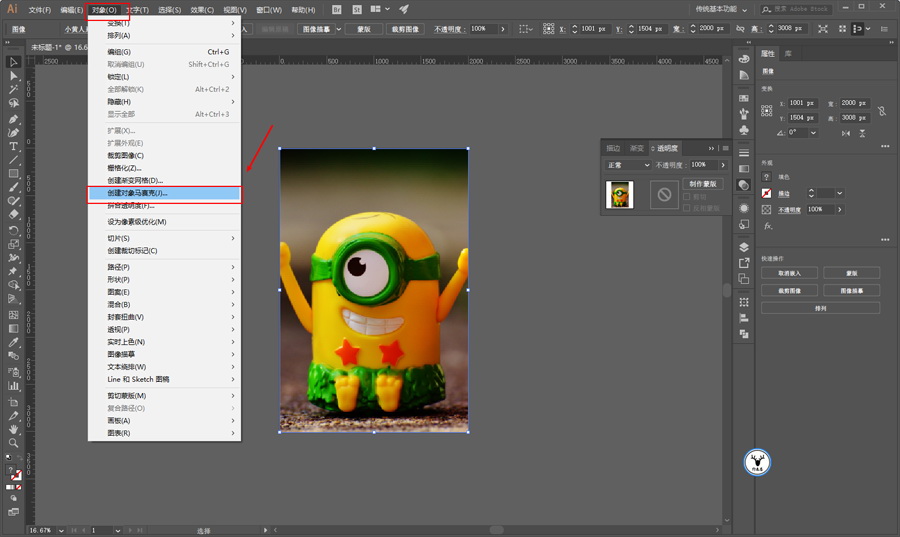900x537 pixels.
Task: Enable the 剪切 clip checkbox
Action: pos(686,197)
